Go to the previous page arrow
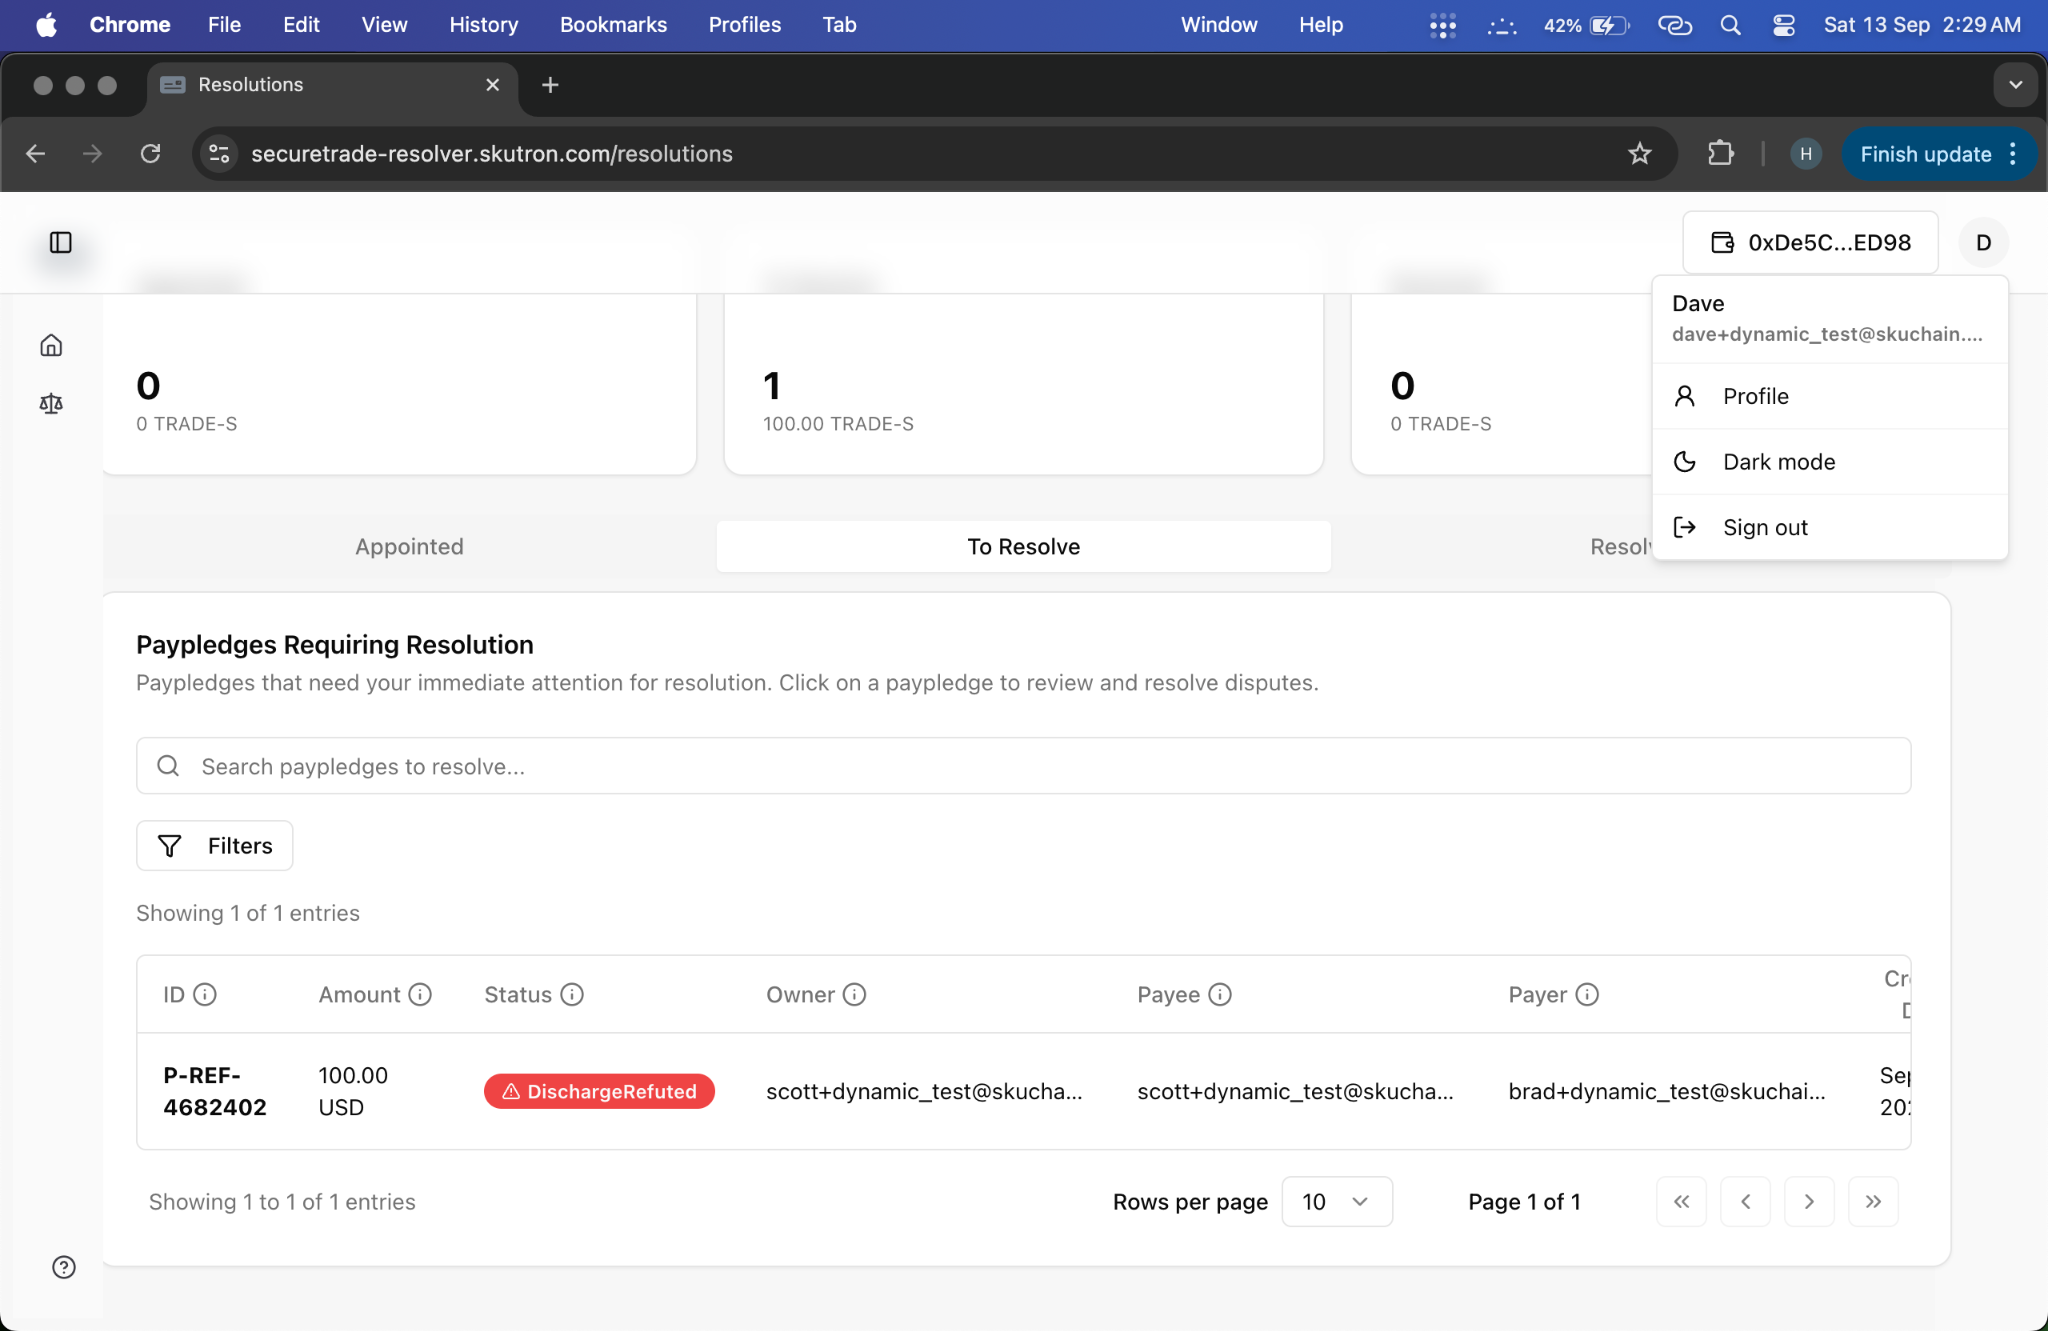Screen dimensions: 2048x1331 [1745, 1201]
